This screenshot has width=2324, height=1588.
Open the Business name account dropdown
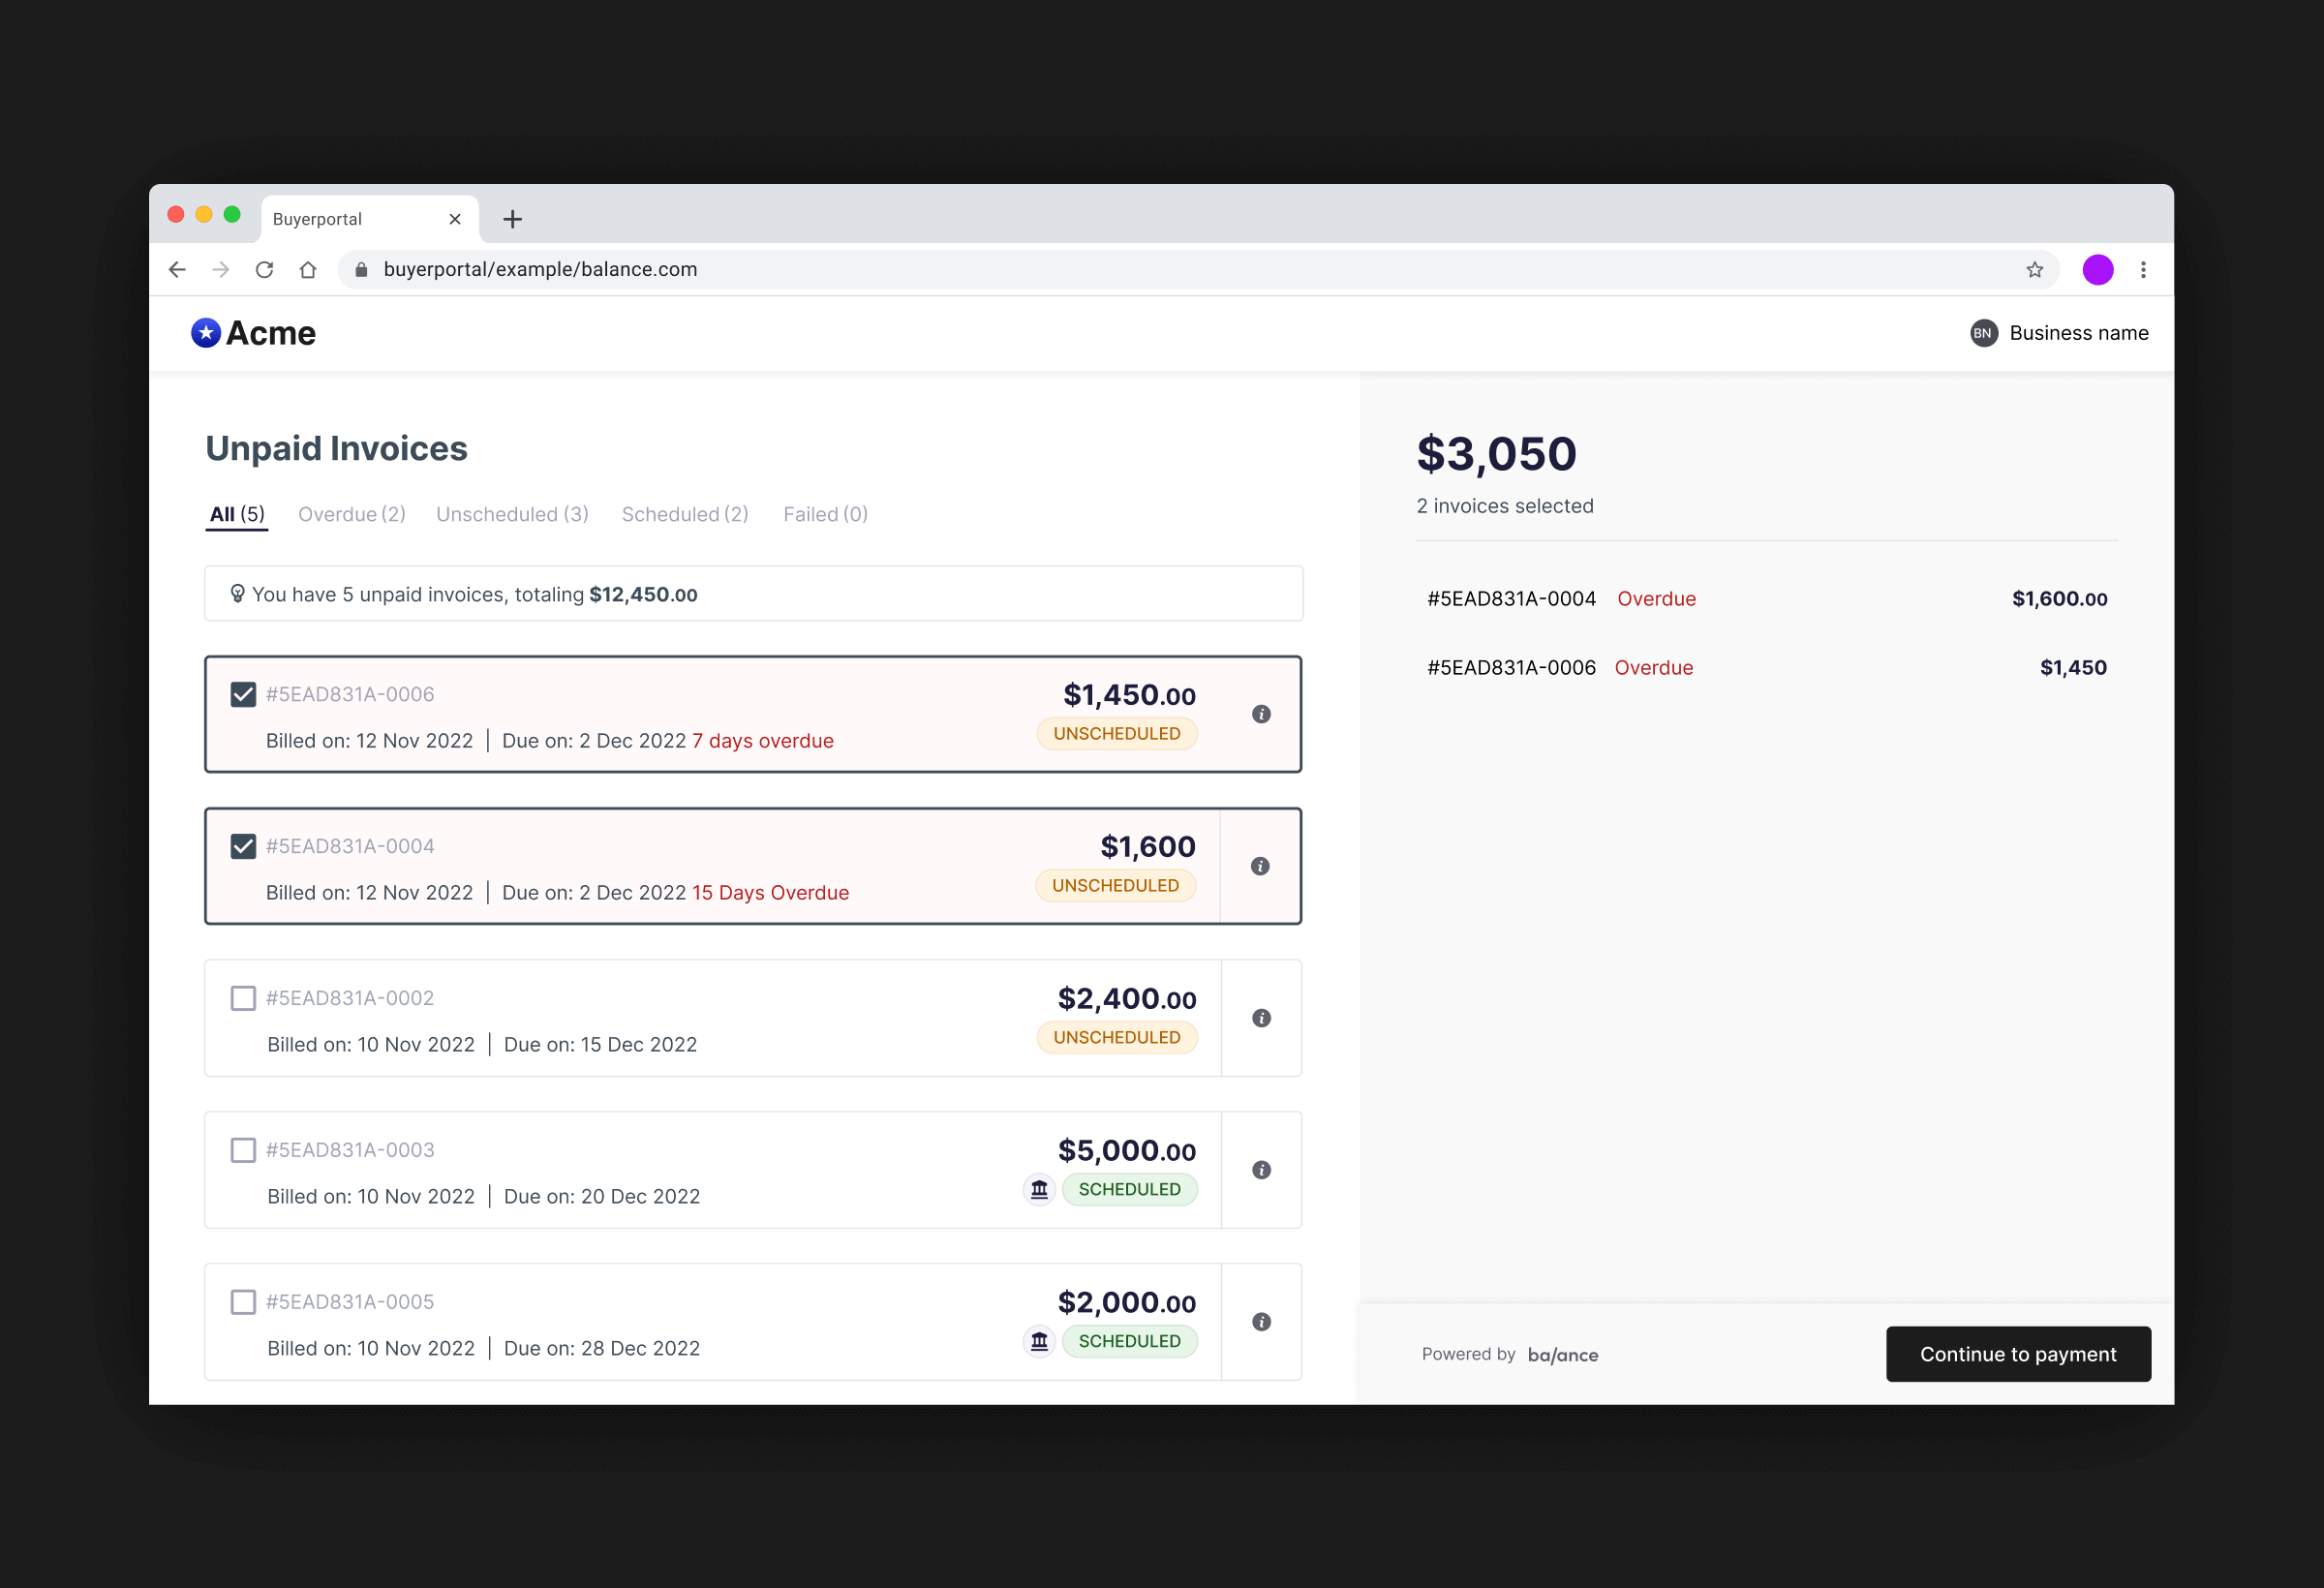(2079, 333)
